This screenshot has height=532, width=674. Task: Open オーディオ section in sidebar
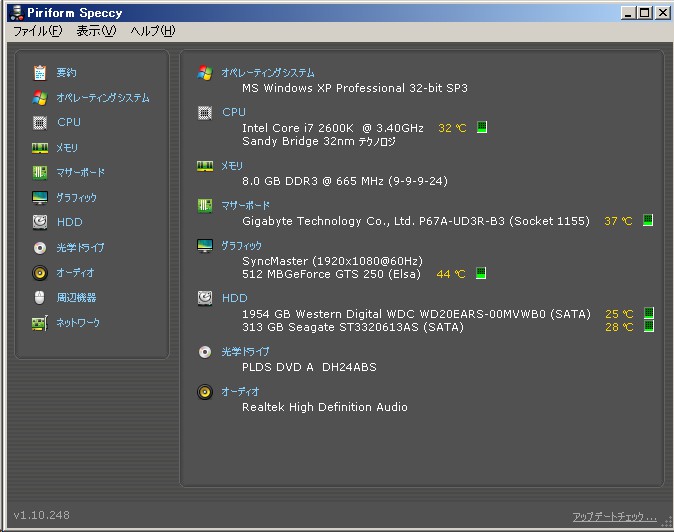tap(75, 273)
